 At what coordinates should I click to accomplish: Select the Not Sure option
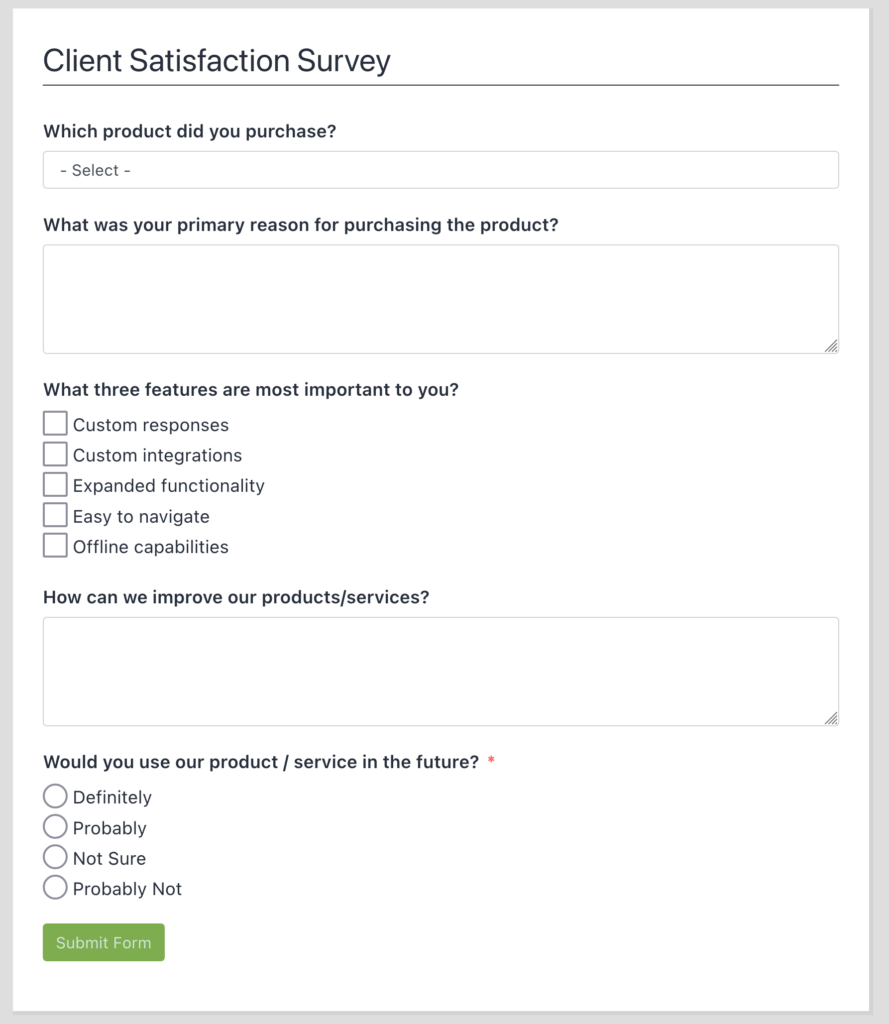[x=55, y=857]
